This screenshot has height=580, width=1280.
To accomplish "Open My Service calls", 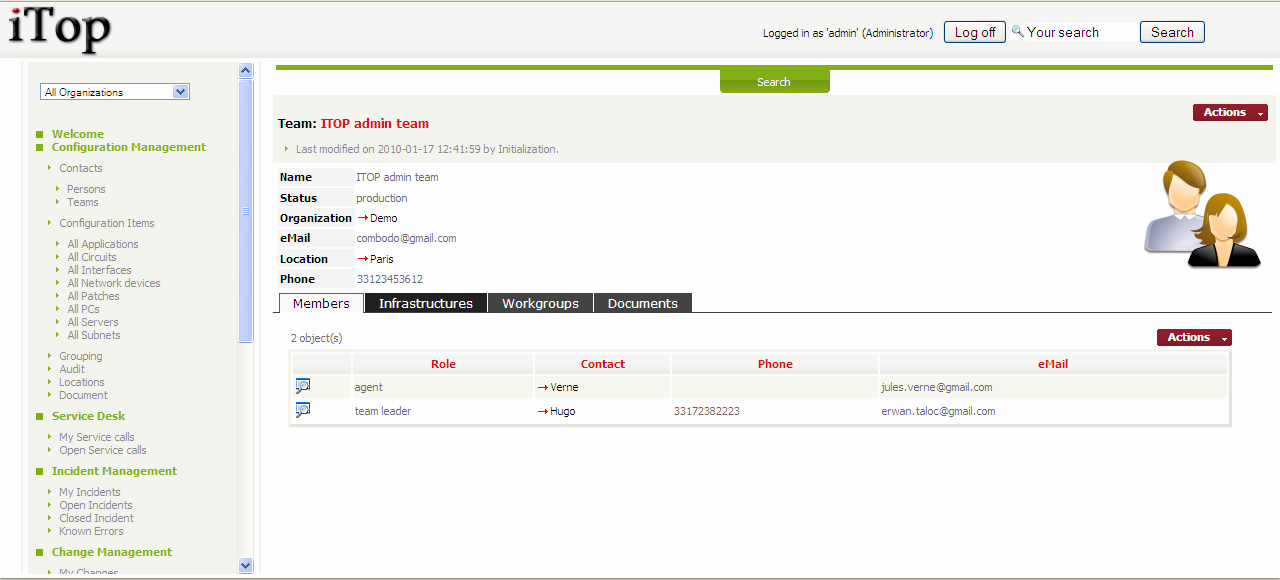I will 97,437.
